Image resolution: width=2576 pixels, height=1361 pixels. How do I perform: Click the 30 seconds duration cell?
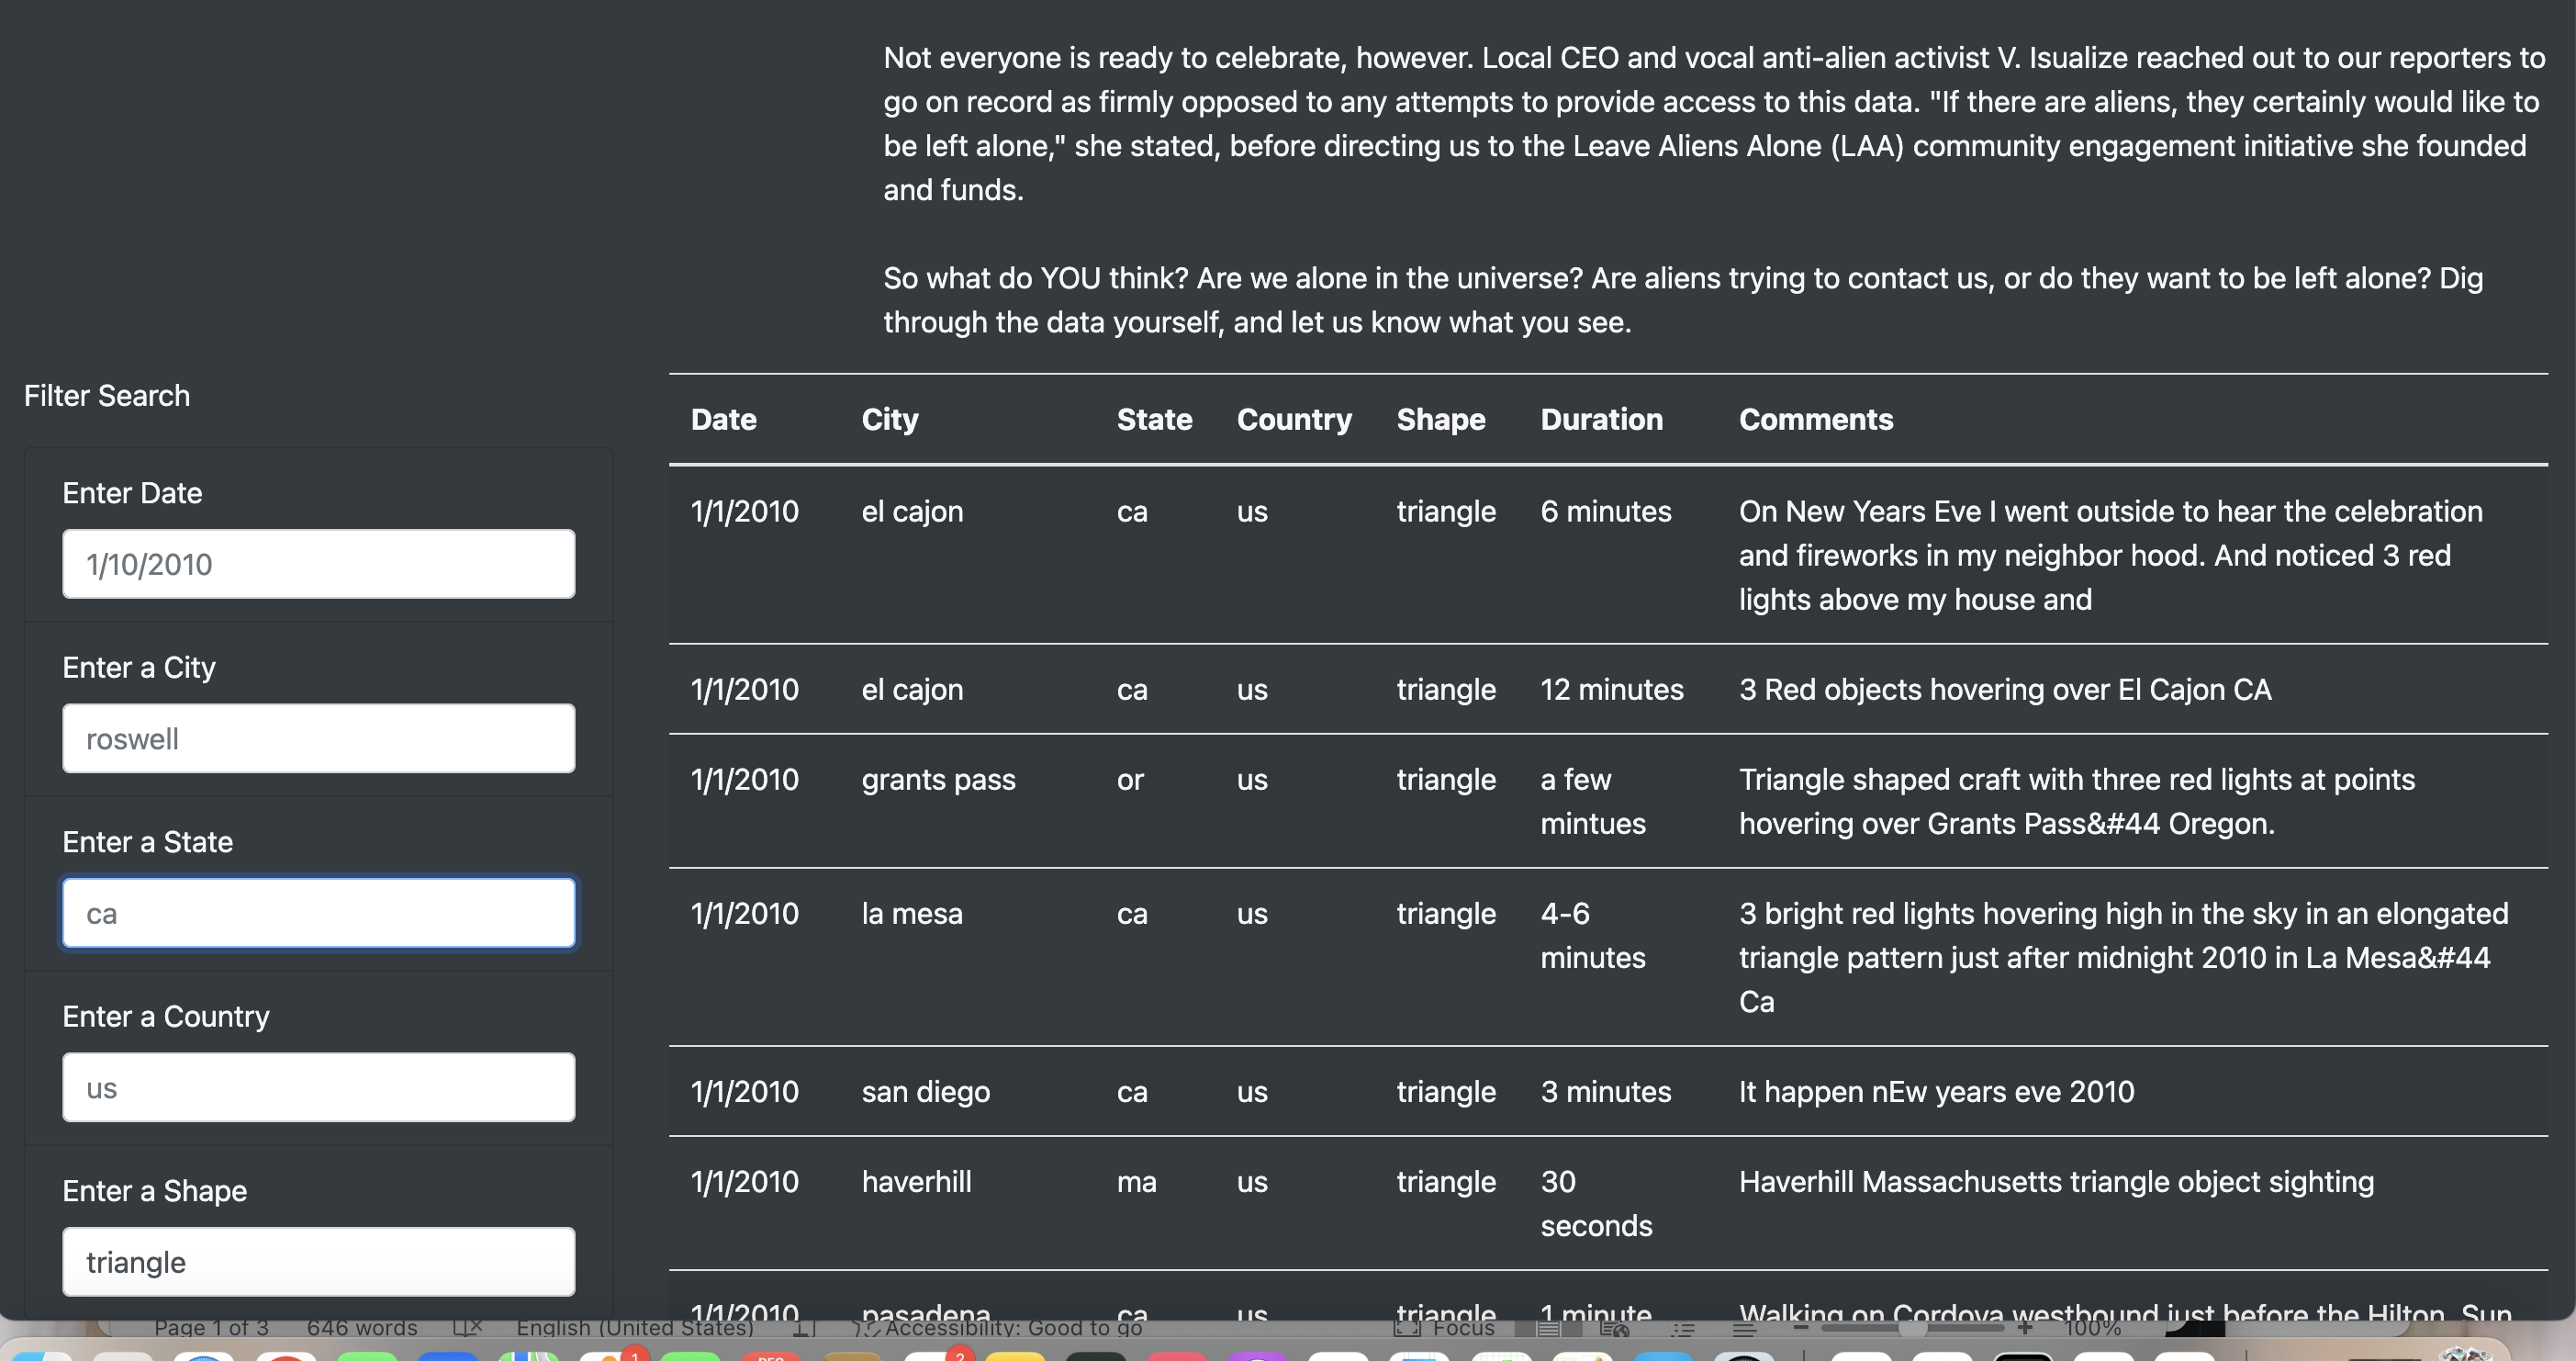(1597, 1203)
